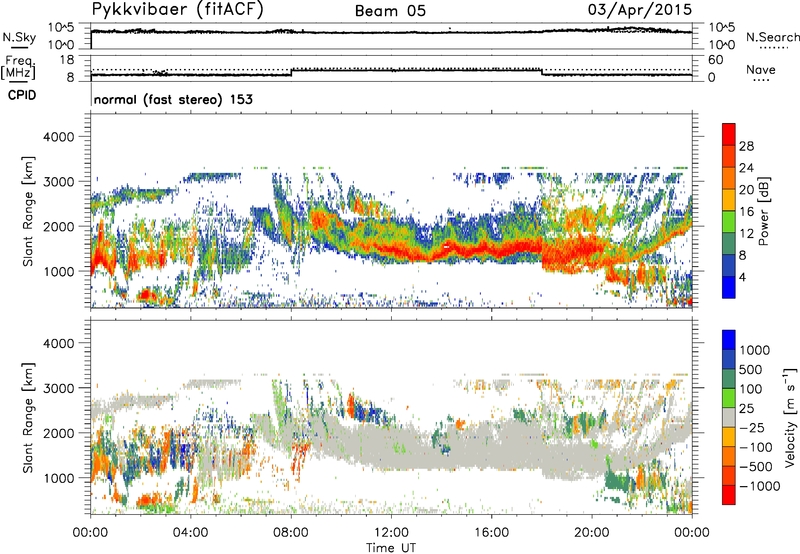Image resolution: width=800 pixels, height=554 pixels.
Task: Click power colorbar label "4"
Action: click(x=742, y=277)
